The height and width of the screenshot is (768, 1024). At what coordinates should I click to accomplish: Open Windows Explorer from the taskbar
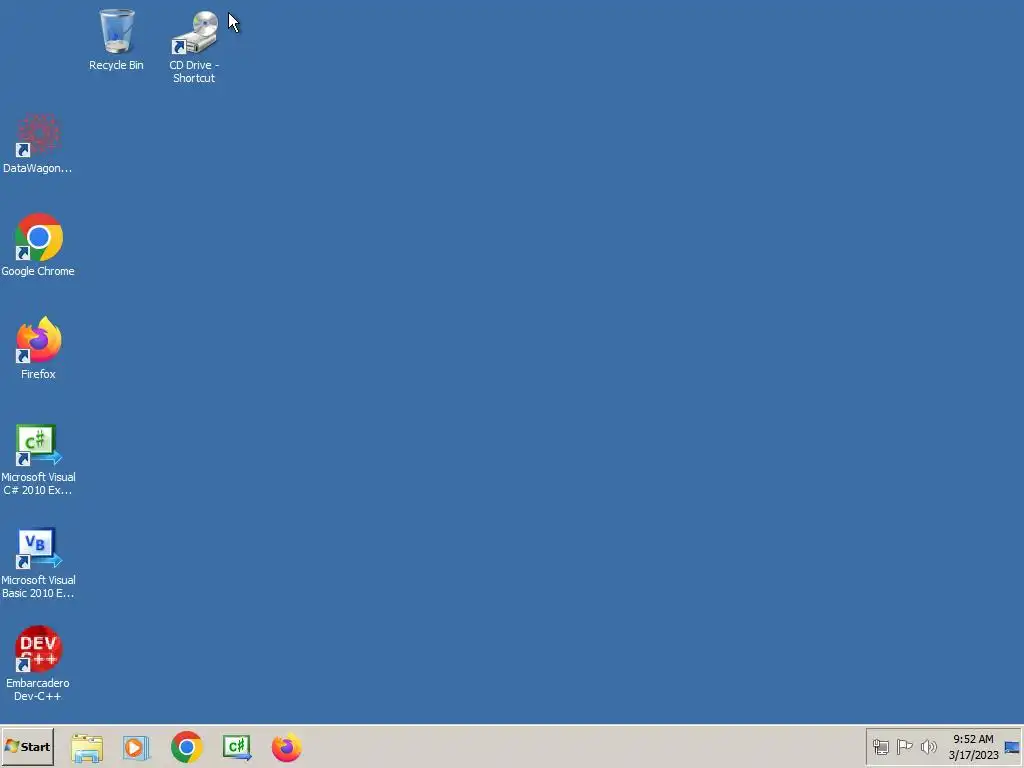coord(87,747)
